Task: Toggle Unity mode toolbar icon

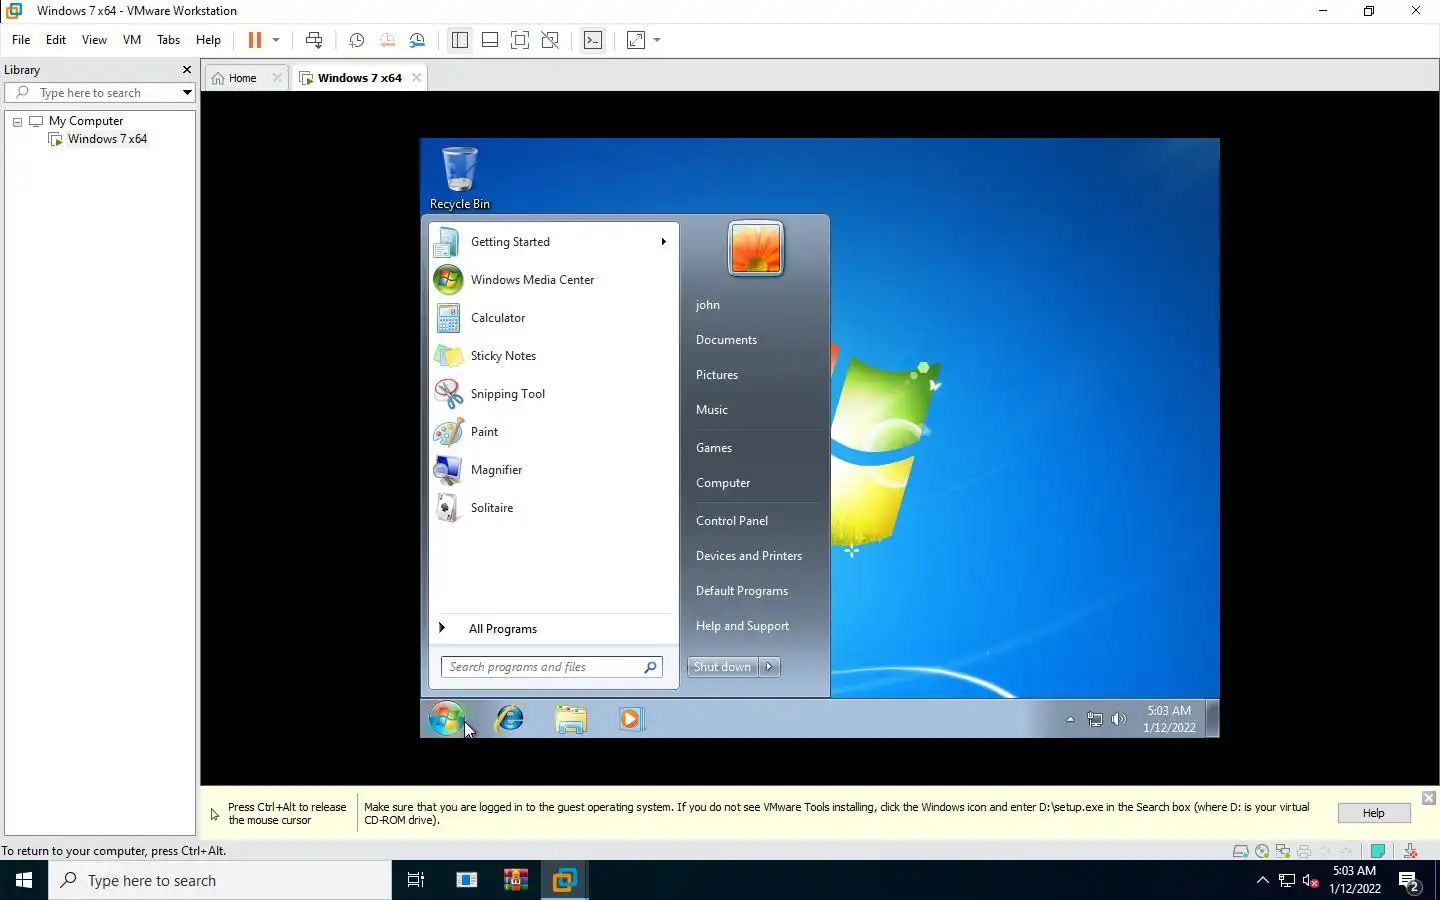Action: [x=550, y=40]
